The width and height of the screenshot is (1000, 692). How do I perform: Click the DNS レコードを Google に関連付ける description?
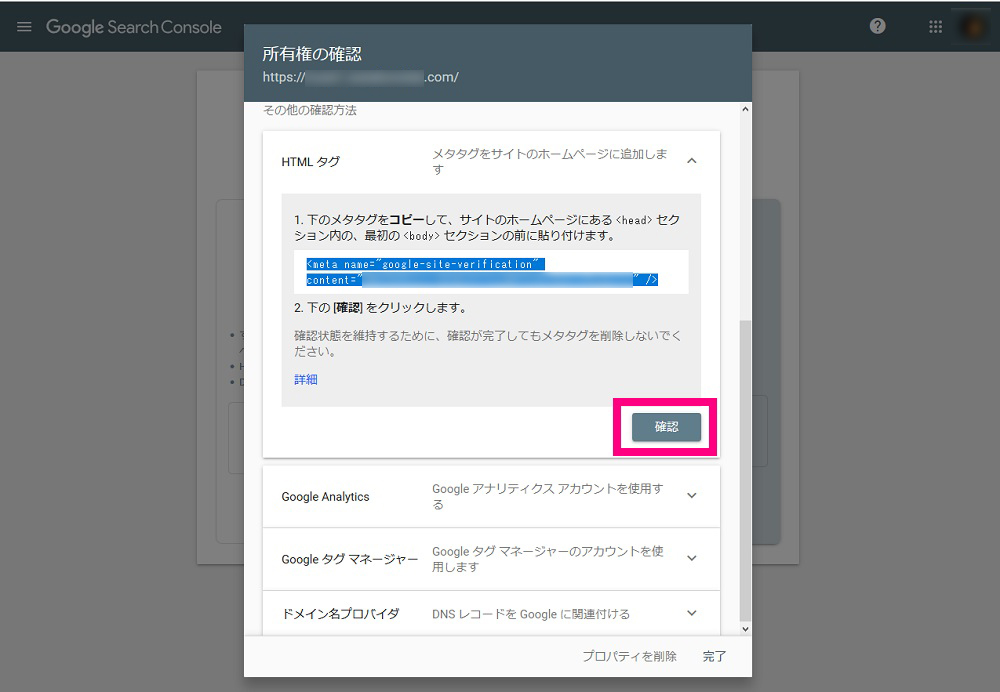click(x=531, y=614)
